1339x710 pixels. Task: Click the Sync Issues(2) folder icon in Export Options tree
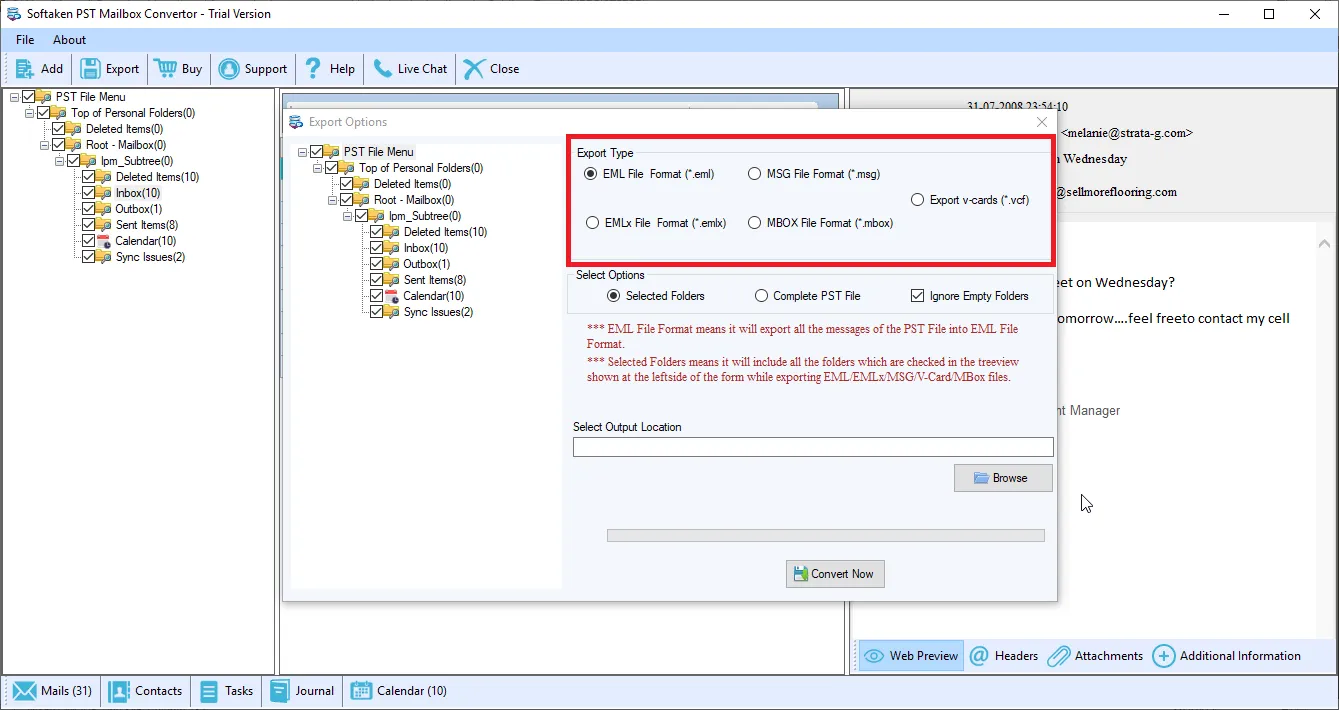click(x=392, y=312)
